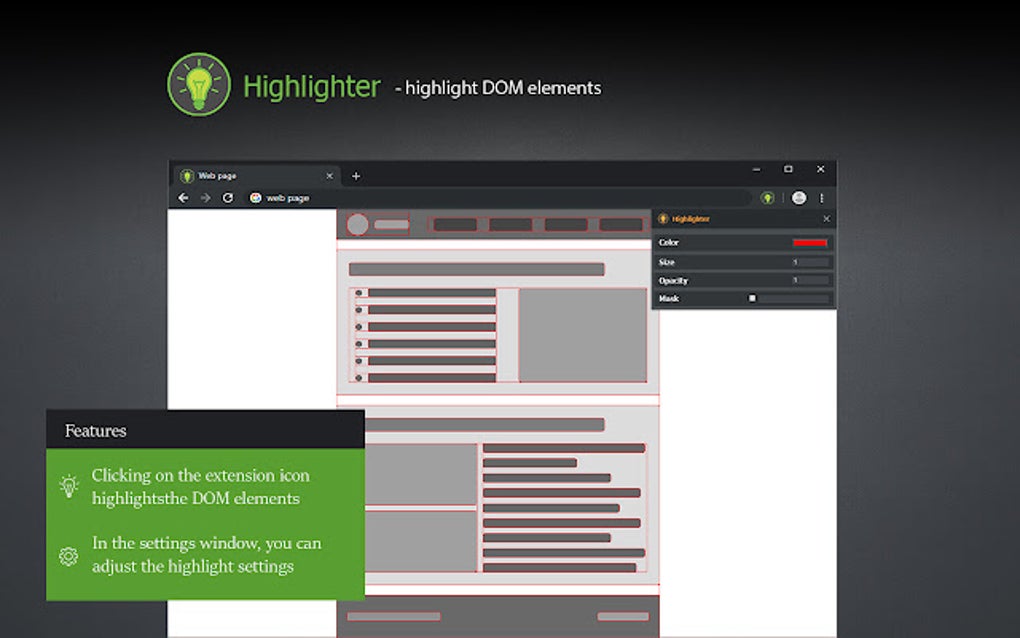This screenshot has height=638, width=1020.
Task: Click the back navigation arrow
Action: pos(182,198)
